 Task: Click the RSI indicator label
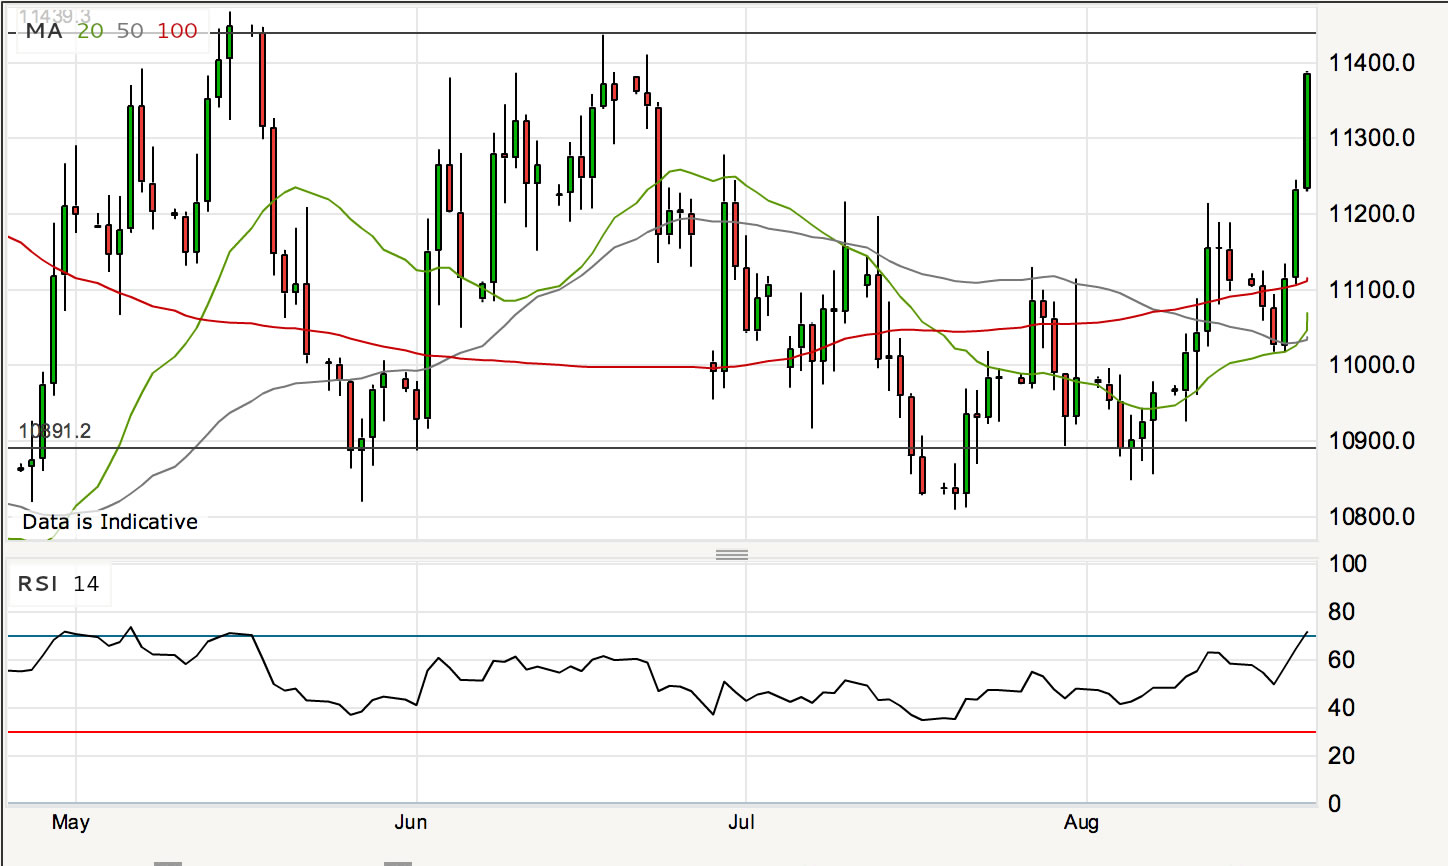(x=38, y=584)
